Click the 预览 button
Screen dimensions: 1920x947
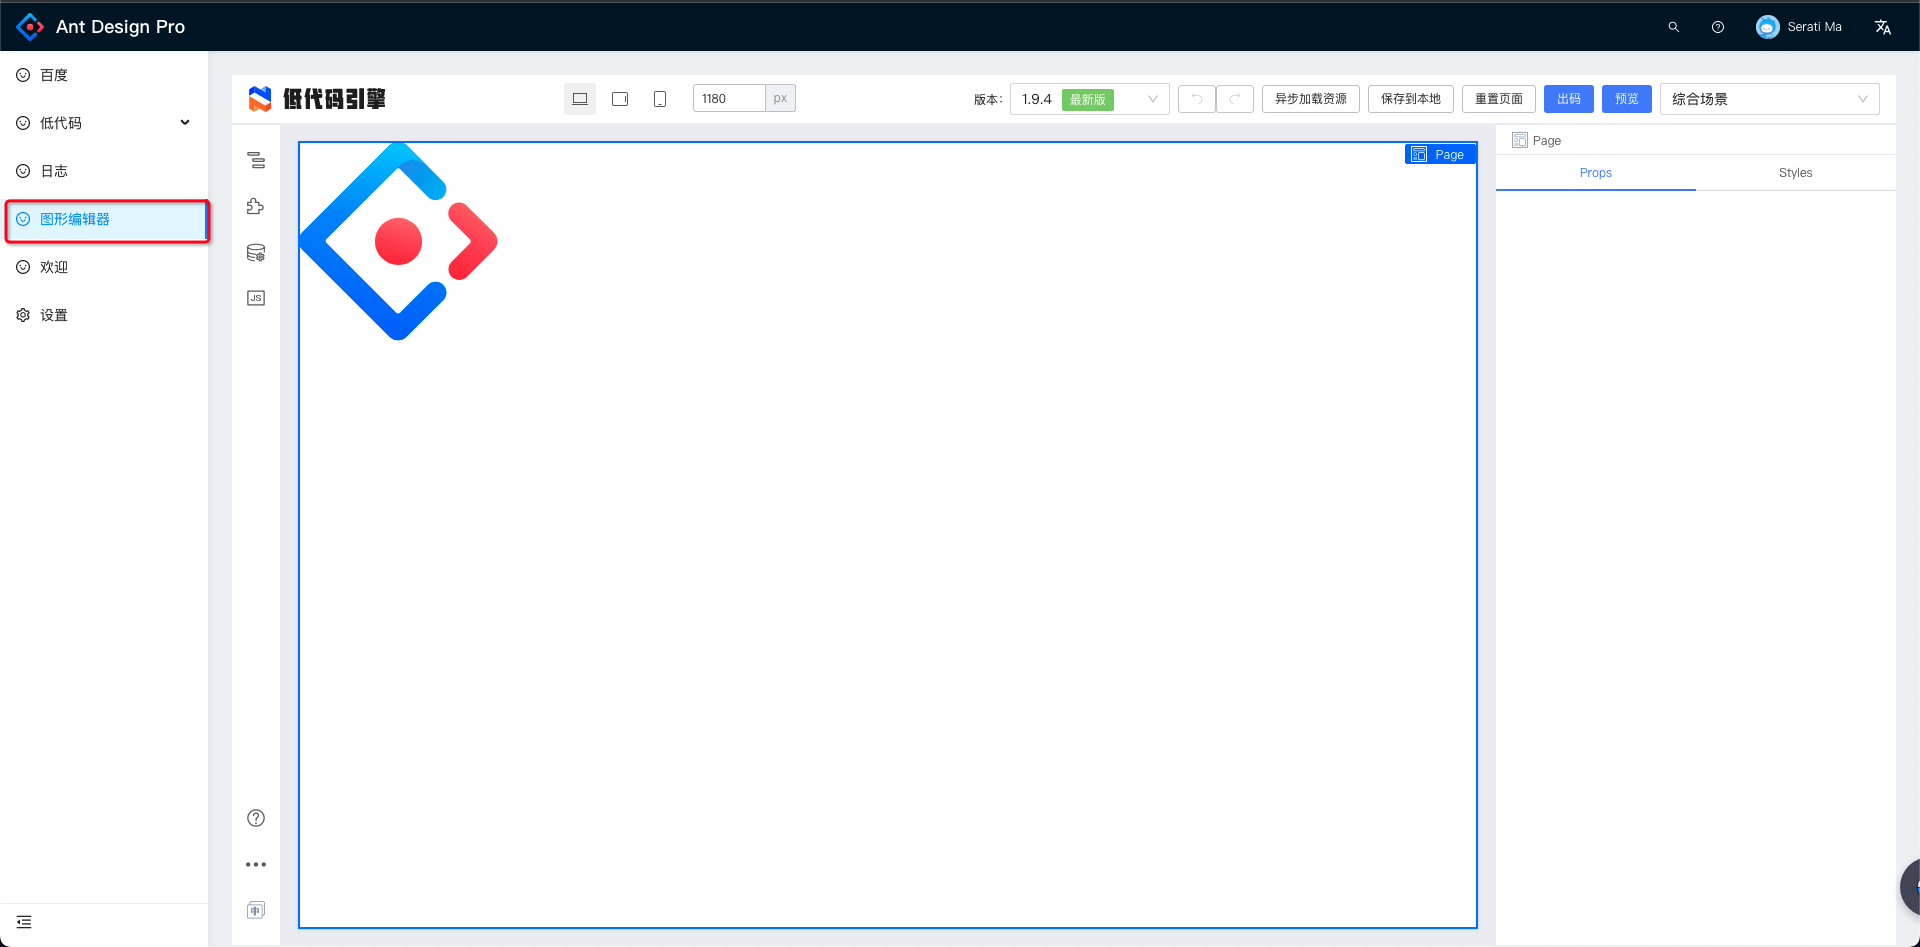pyautogui.click(x=1627, y=99)
